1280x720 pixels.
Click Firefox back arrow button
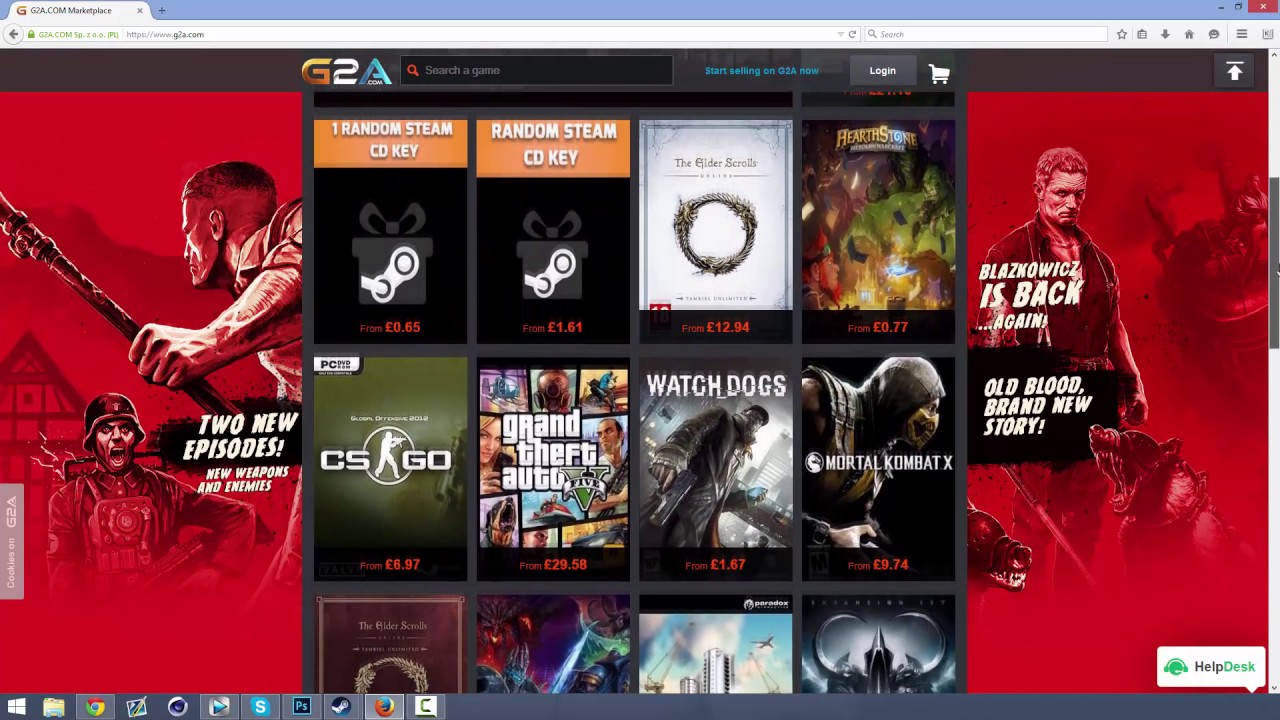(13, 34)
